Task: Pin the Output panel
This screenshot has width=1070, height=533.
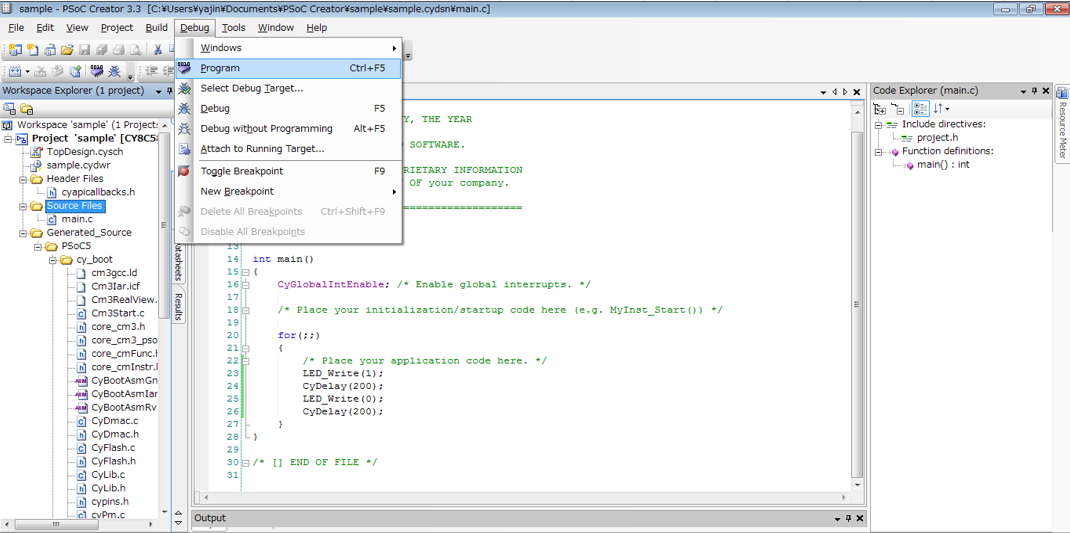Action: click(848, 518)
